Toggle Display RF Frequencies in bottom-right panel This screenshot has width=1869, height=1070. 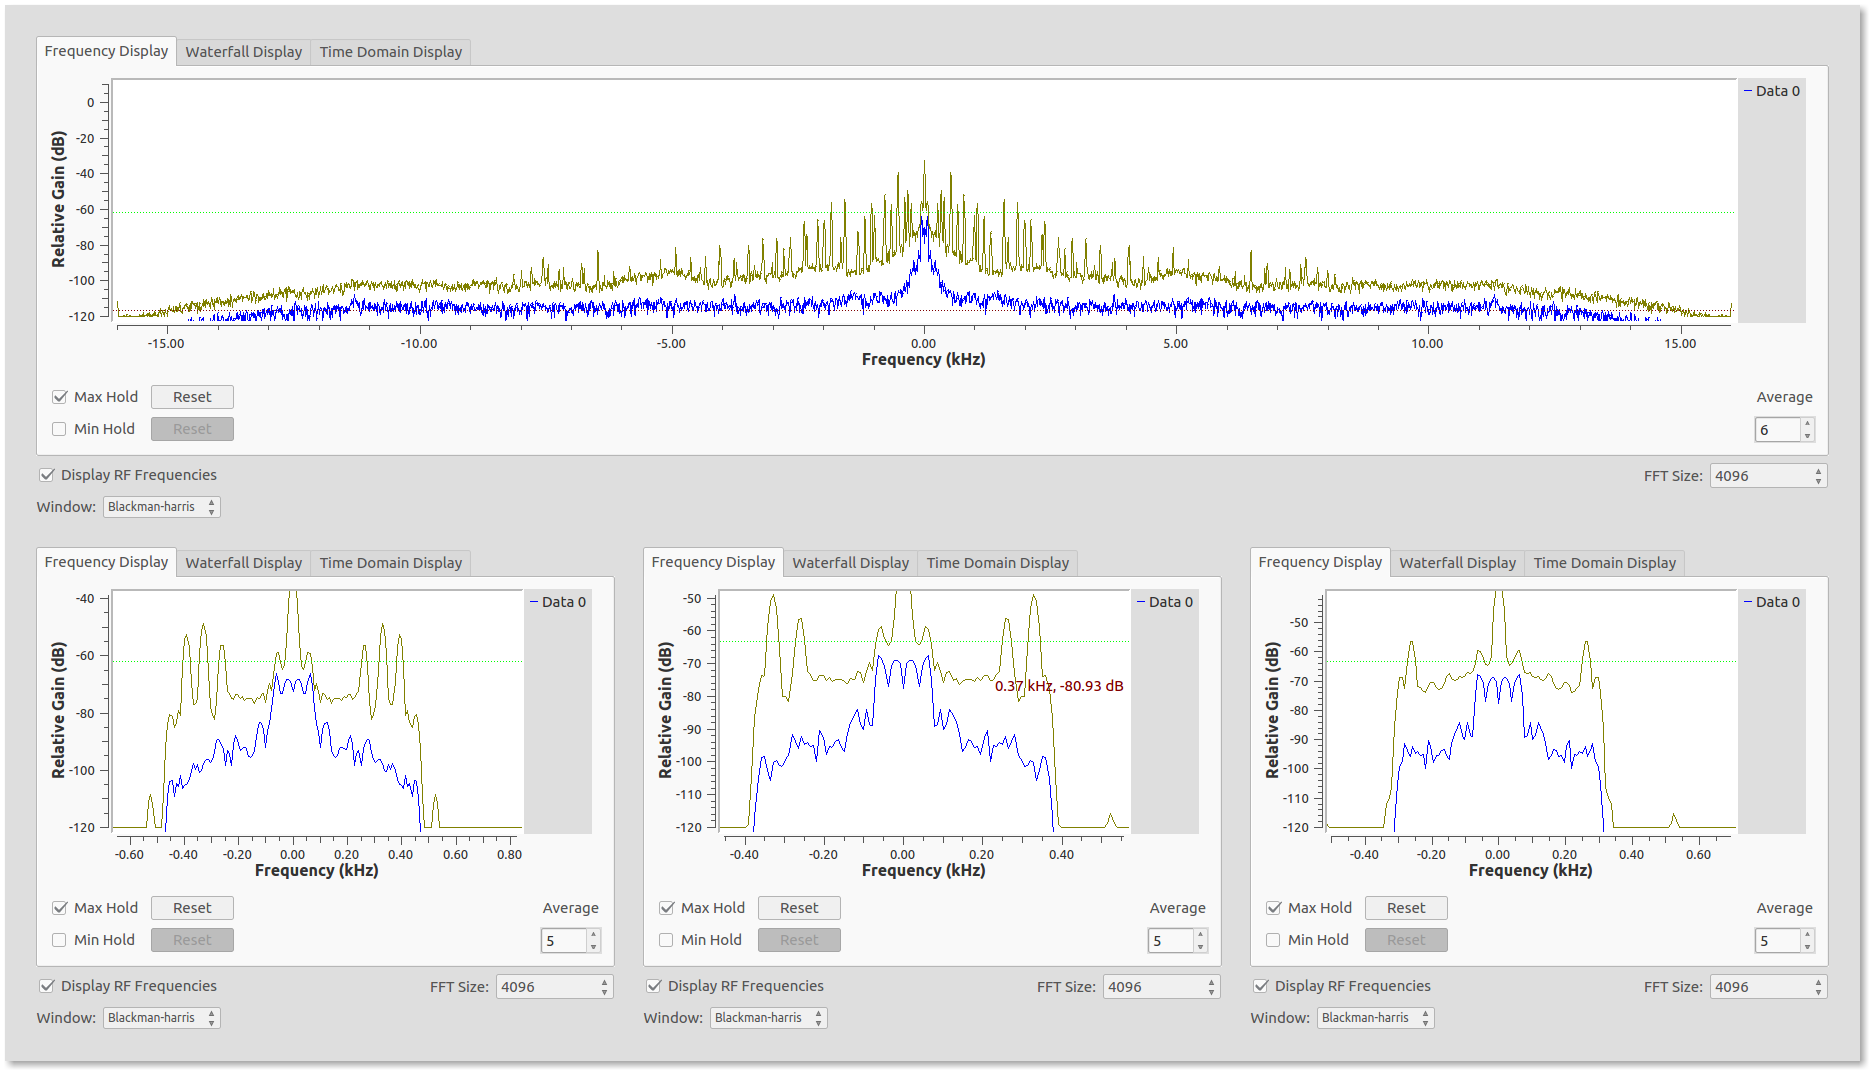coord(1260,986)
